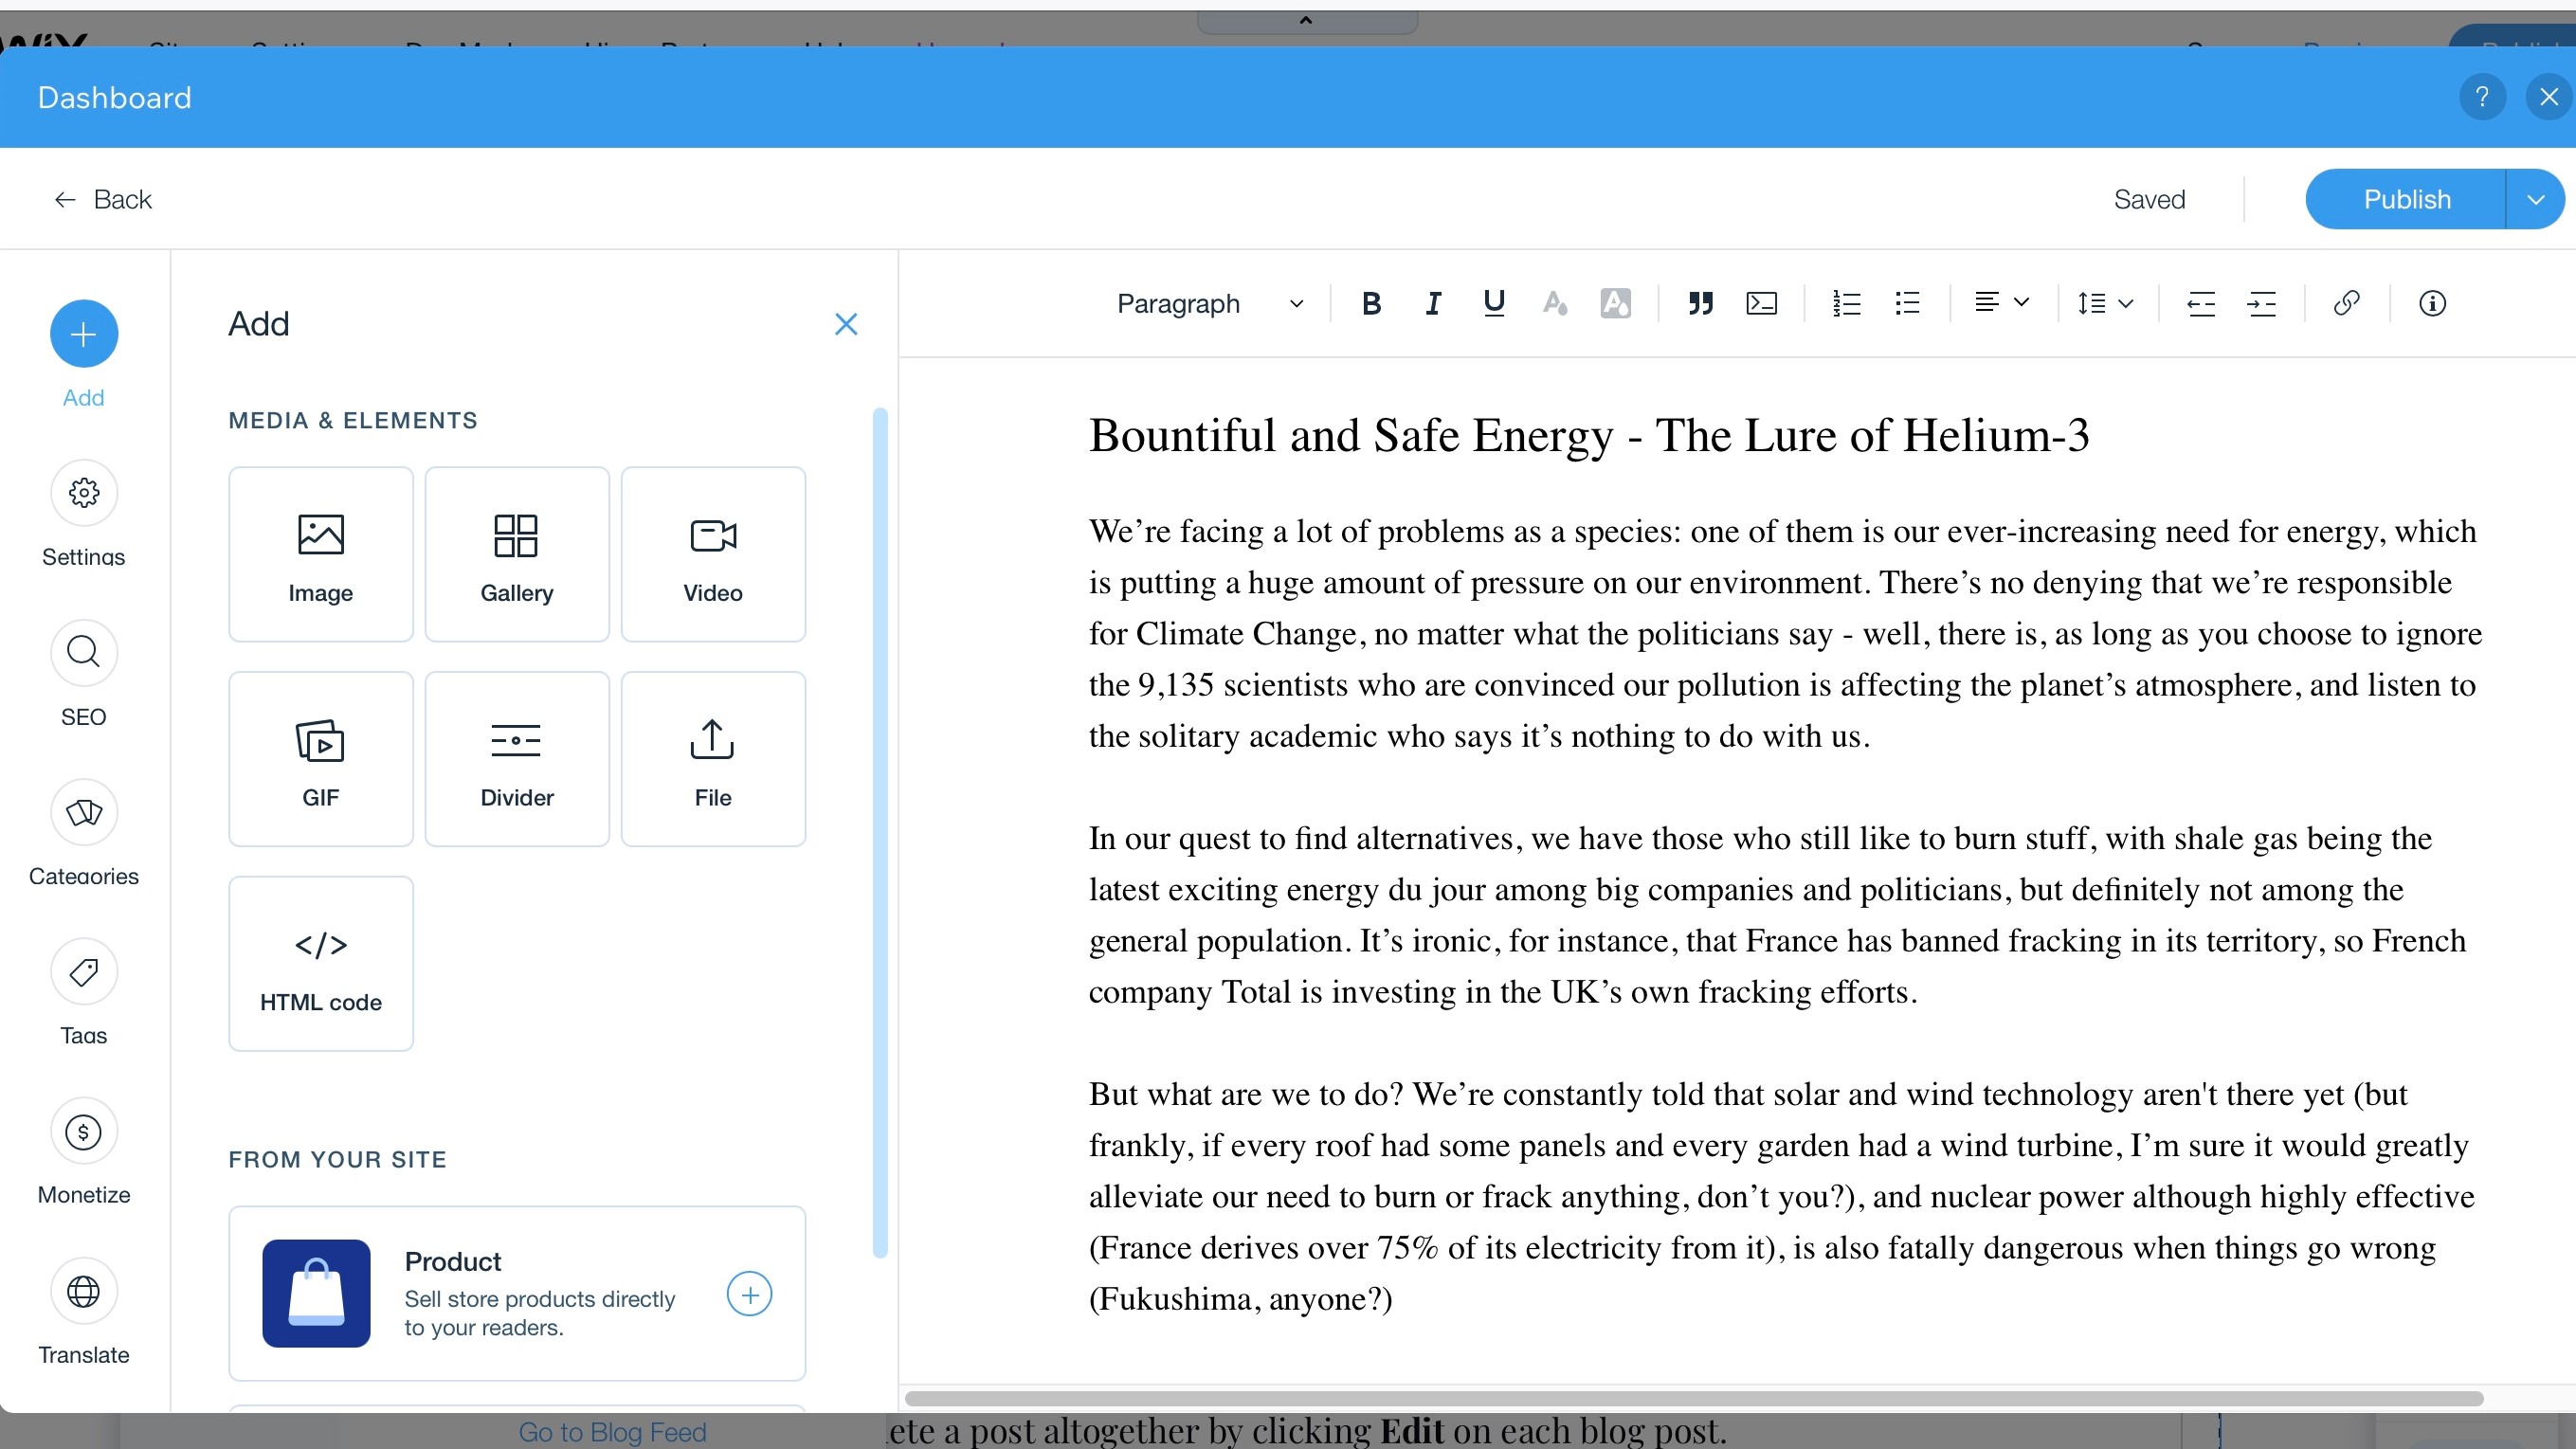Image resolution: width=2576 pixels, height=1449 pixels.
Task: Insert a hyperlink
Action: pos(2347,303)
